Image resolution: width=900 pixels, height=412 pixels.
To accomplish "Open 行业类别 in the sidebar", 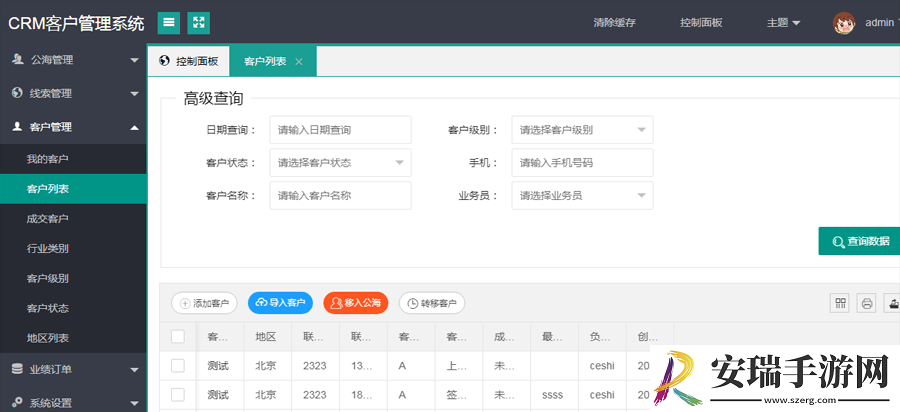I will coord(73,248).
